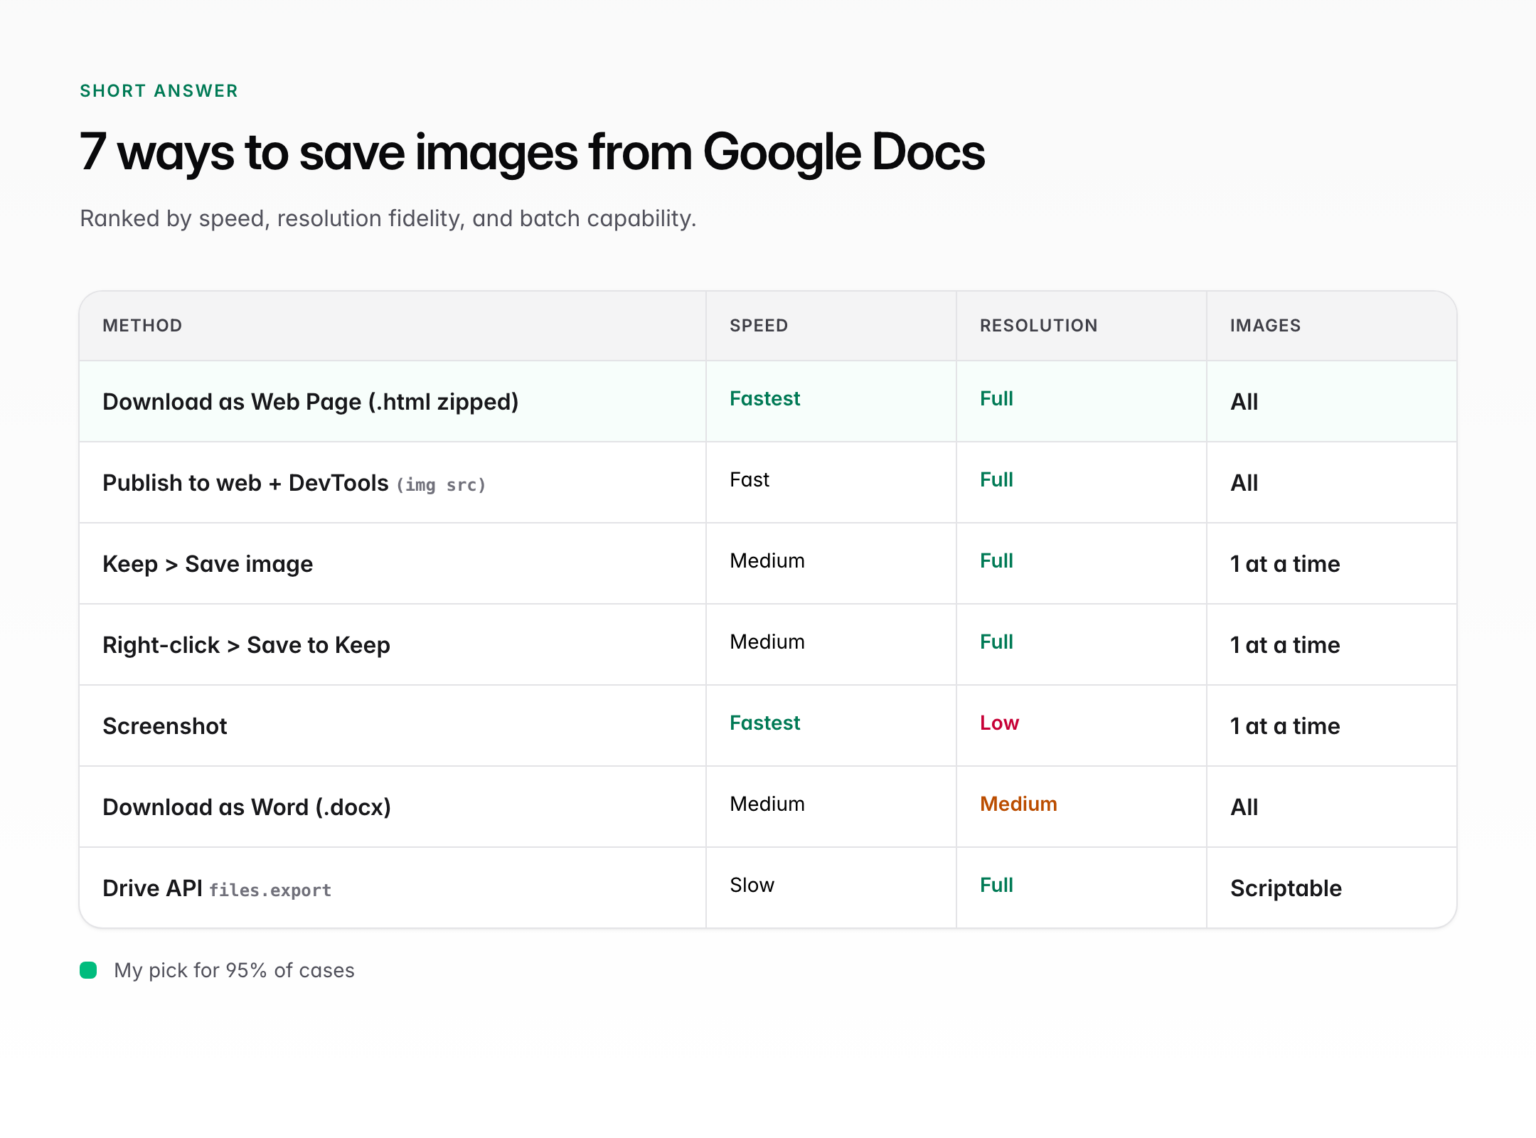The width and height of the screenshot is (1536, 1138).
Task: Select "Download as Web Page (.html zipped)" method
Action: click(311, 402)
